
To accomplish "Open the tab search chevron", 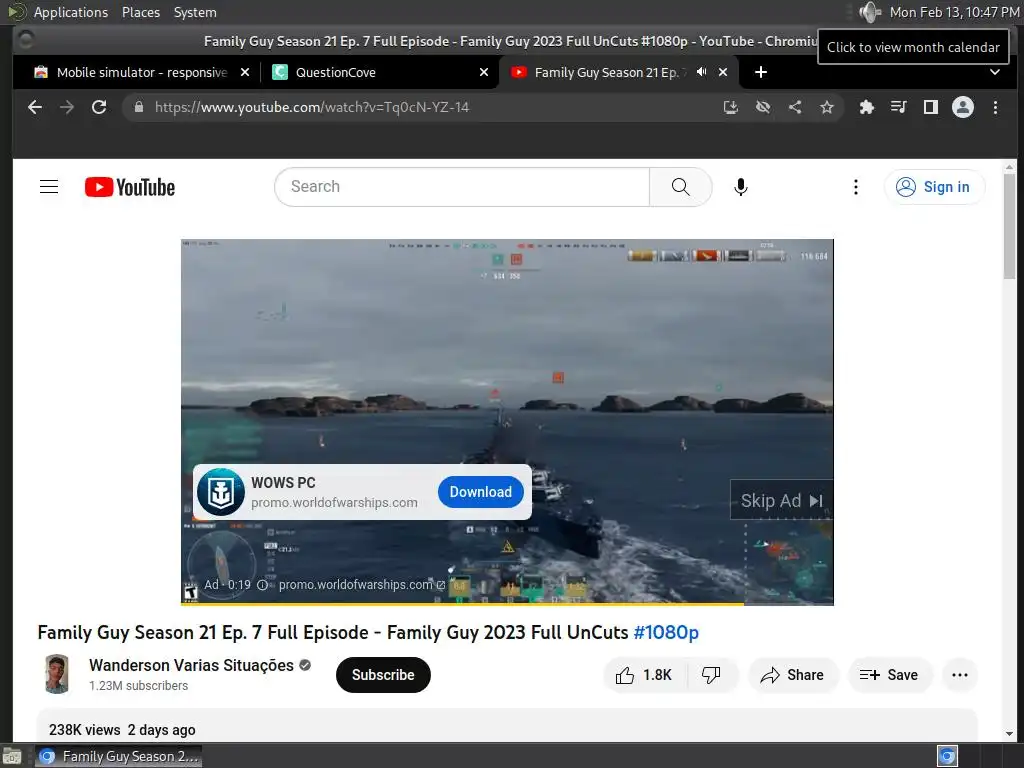I will tap(995, 72).
